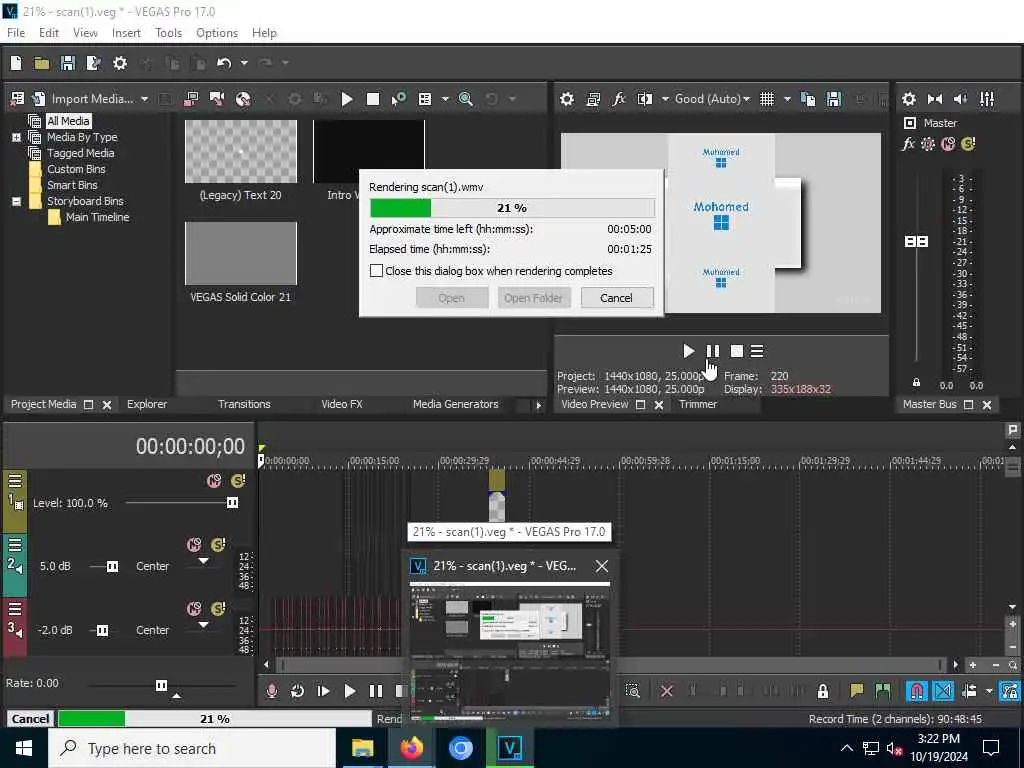Toggle Solo on video track 1
The image size is (1024, 768).
click(x=238, y=481)
